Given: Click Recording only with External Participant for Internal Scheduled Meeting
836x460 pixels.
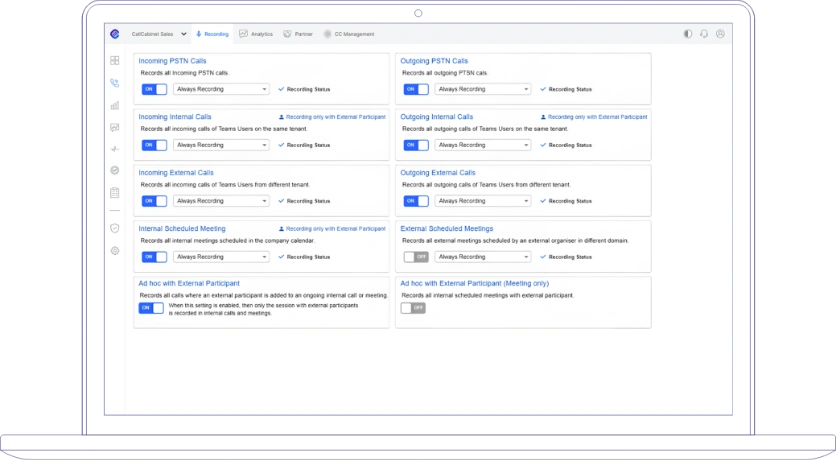Looking at the screenshot, I should tap(331, 229).
